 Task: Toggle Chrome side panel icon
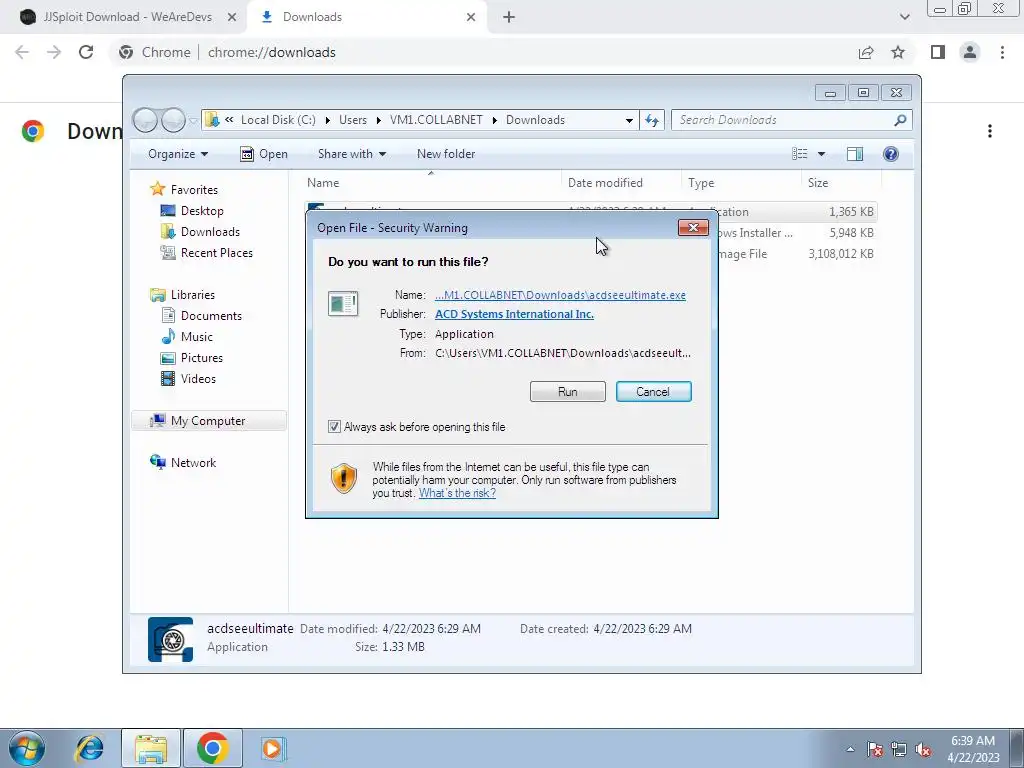point(938,52)
